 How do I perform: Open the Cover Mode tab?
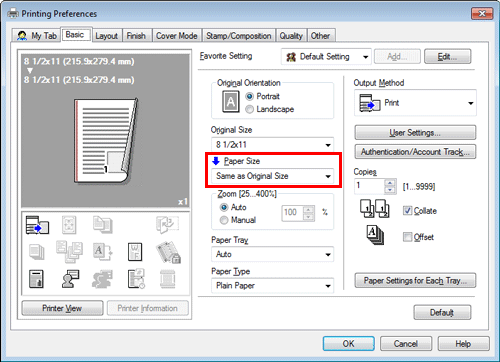click(x=177, y=36)
